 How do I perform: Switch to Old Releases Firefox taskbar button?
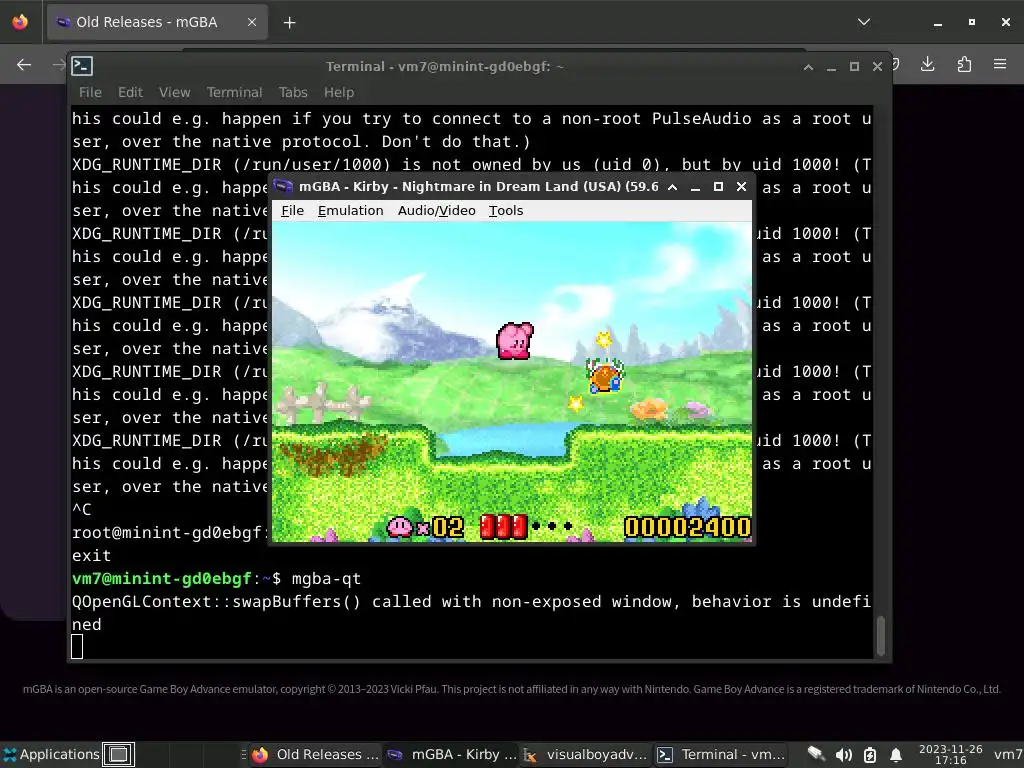[315, 754]
